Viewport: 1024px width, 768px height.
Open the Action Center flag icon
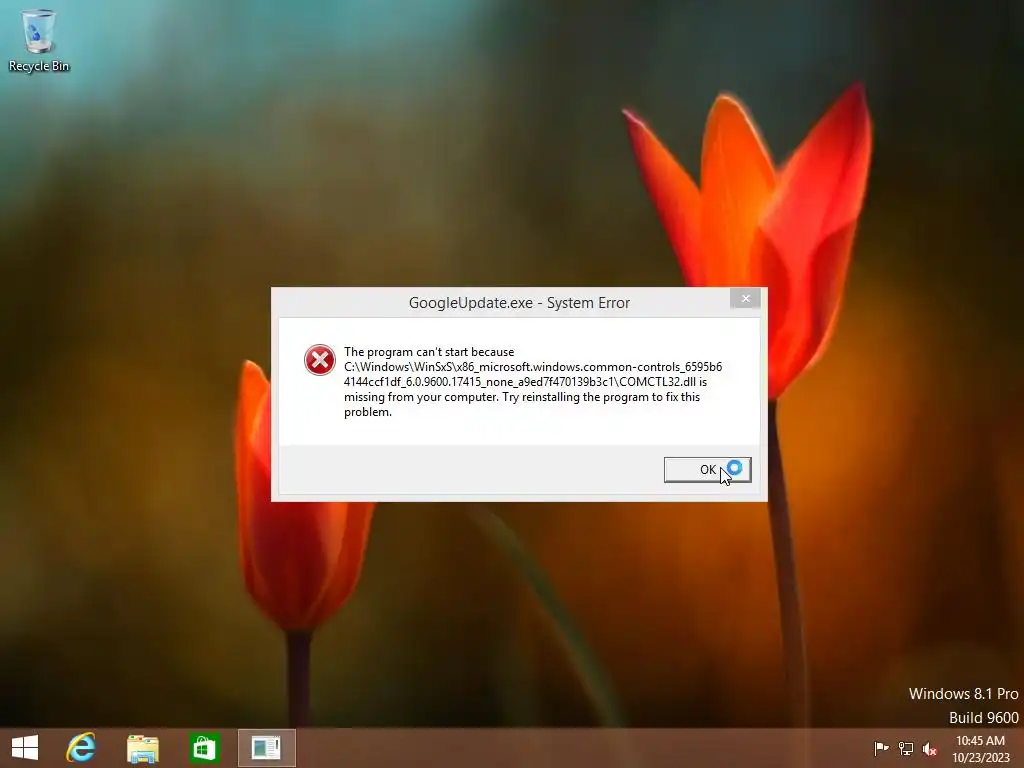(x=881, y=748)
